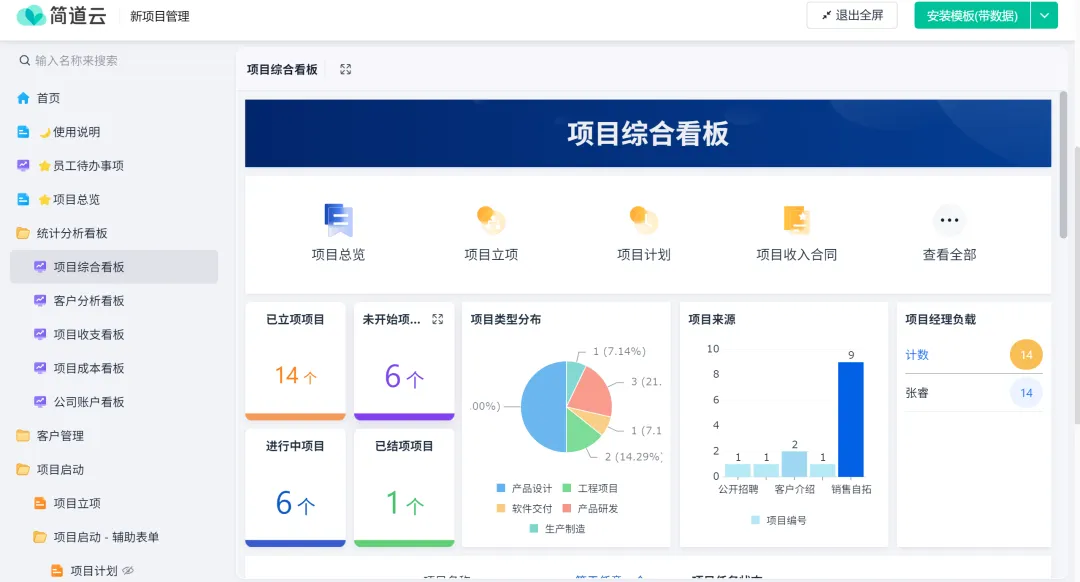
Task: Open the 项目收入合同 shortcut icon
Action: [797, 220]
